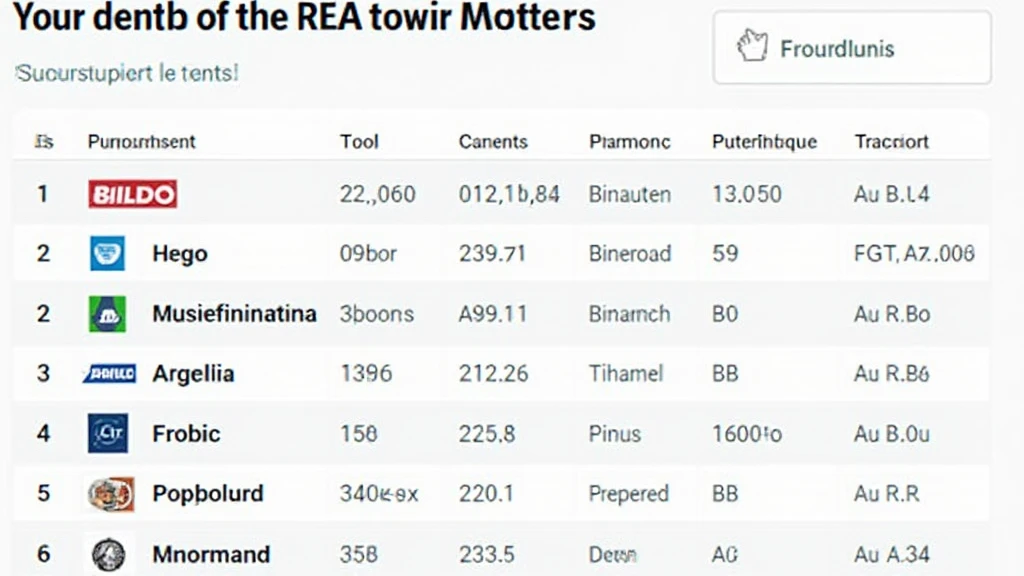
Task: Click the Piarmonc column header
Action: [x=630, y=142]
